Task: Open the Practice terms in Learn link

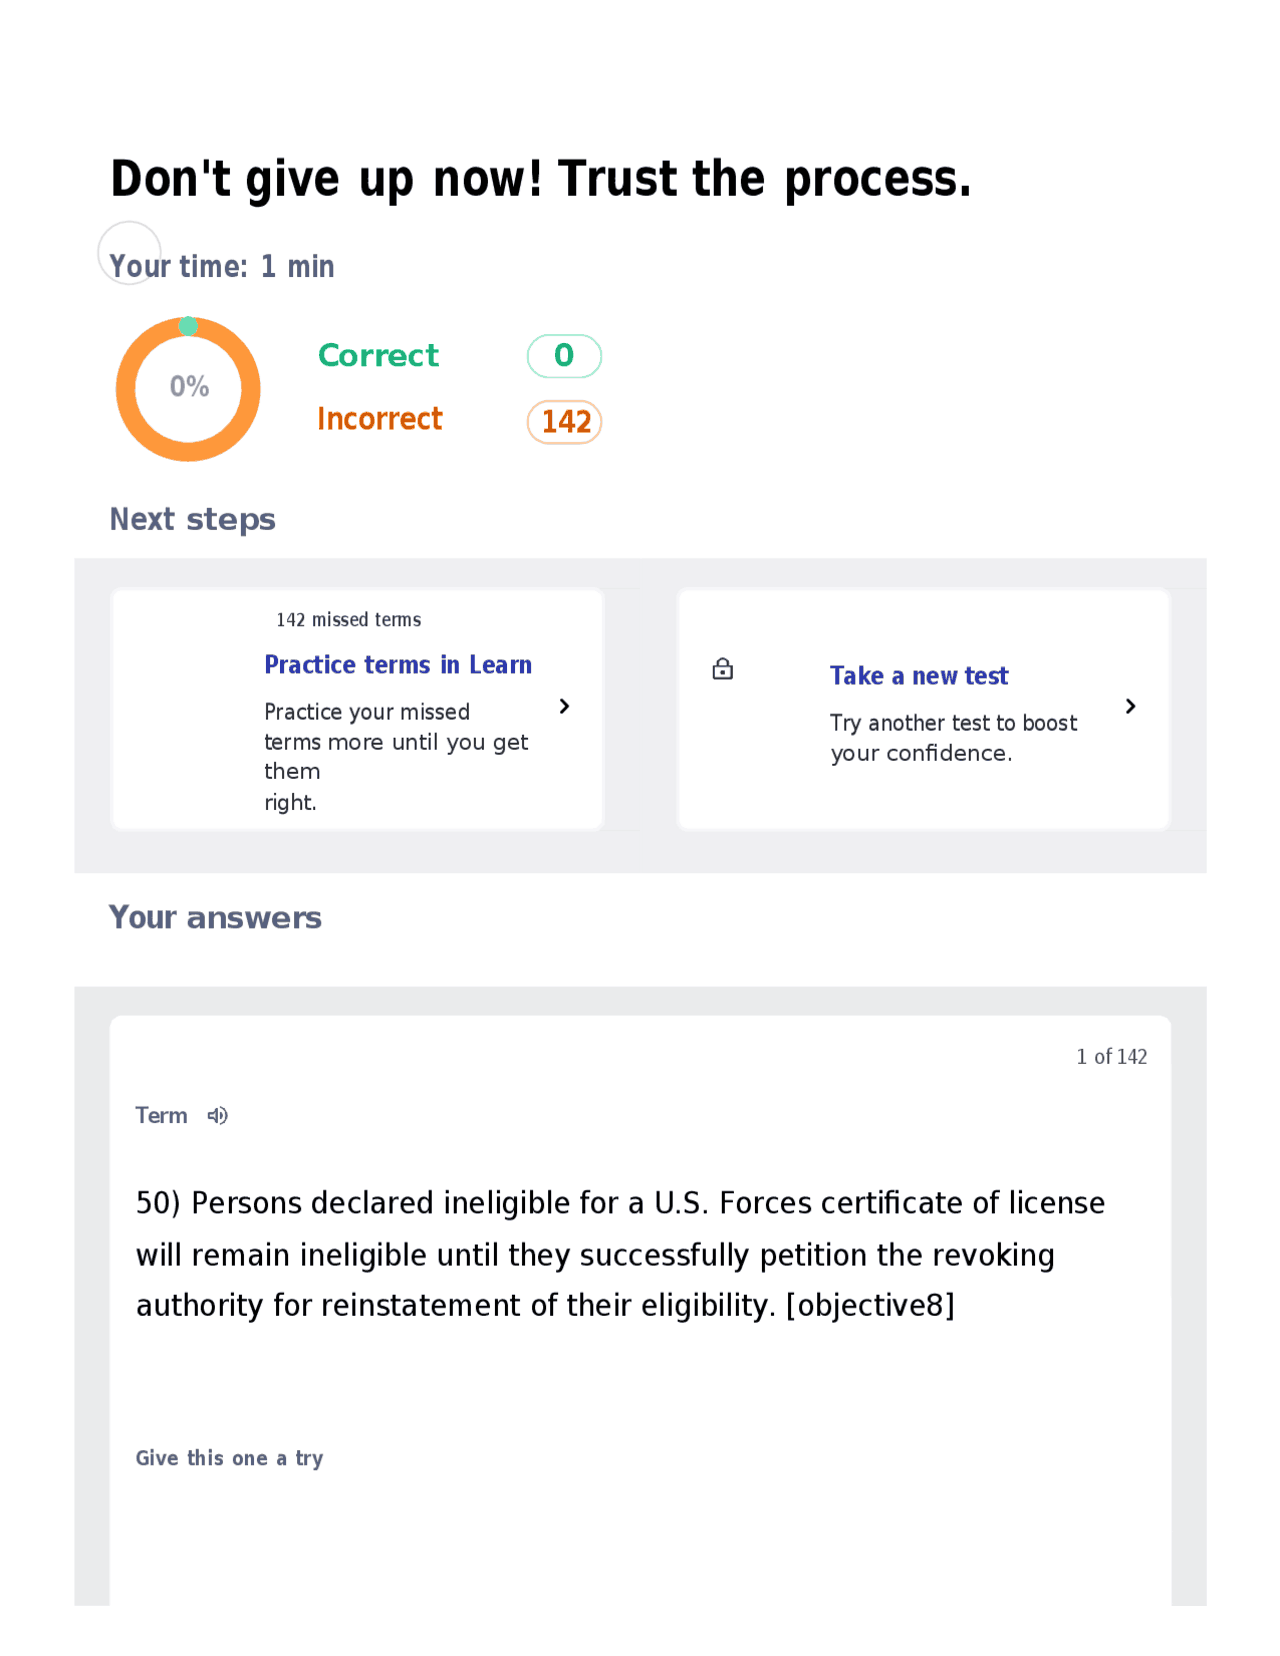Action: point(398,664)
